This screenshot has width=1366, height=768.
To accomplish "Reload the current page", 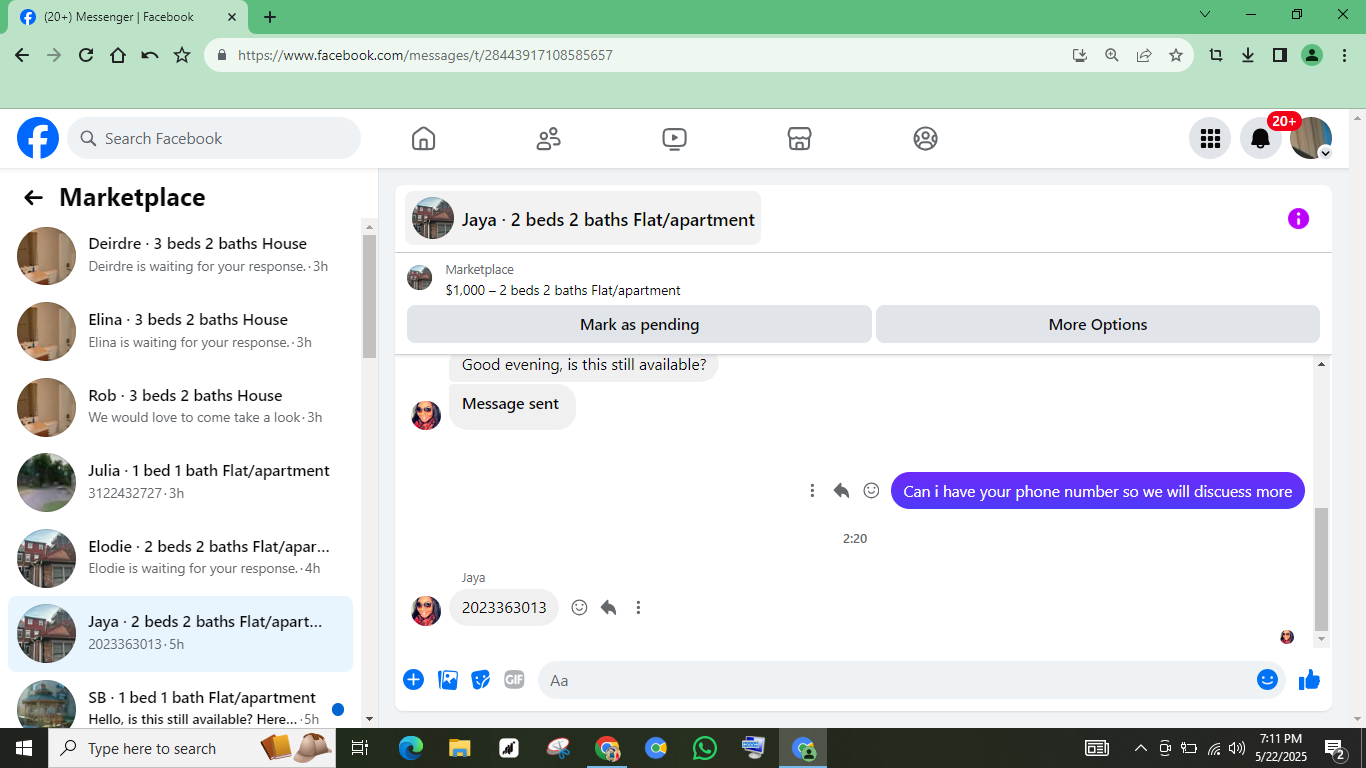I will (x=86, y=55).
